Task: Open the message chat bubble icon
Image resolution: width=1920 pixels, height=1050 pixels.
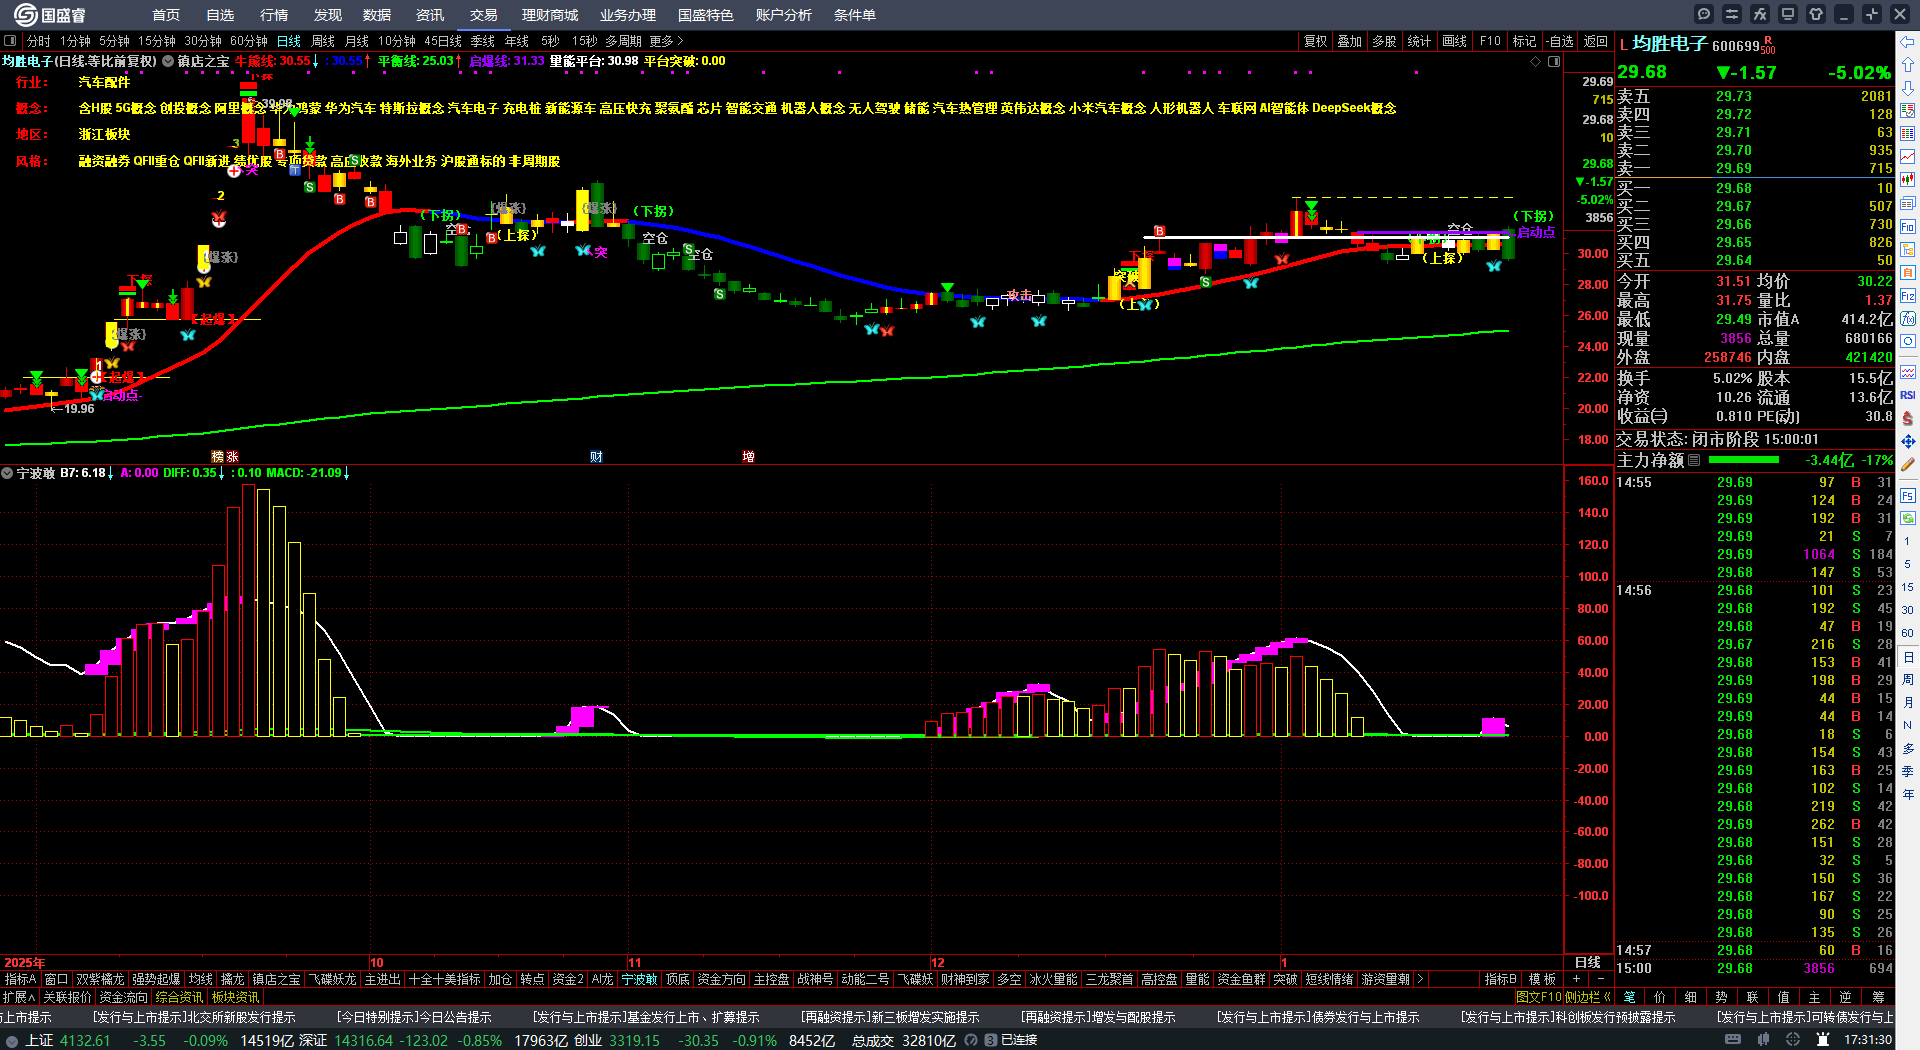Action: pyautogui.click(x=1704, y=14)
